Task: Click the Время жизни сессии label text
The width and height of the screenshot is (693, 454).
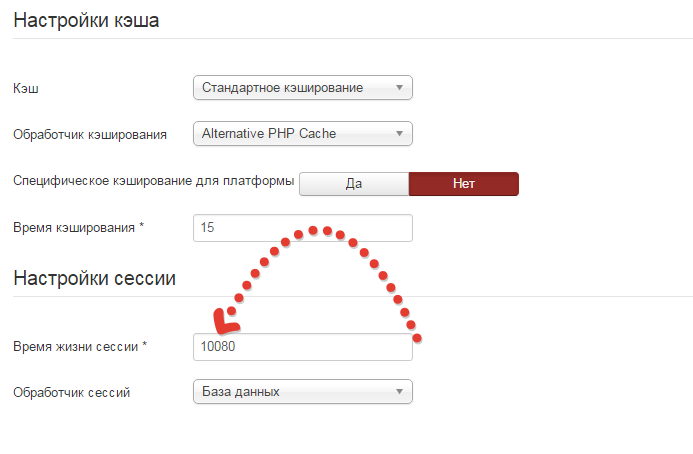Action: [80, 347]
